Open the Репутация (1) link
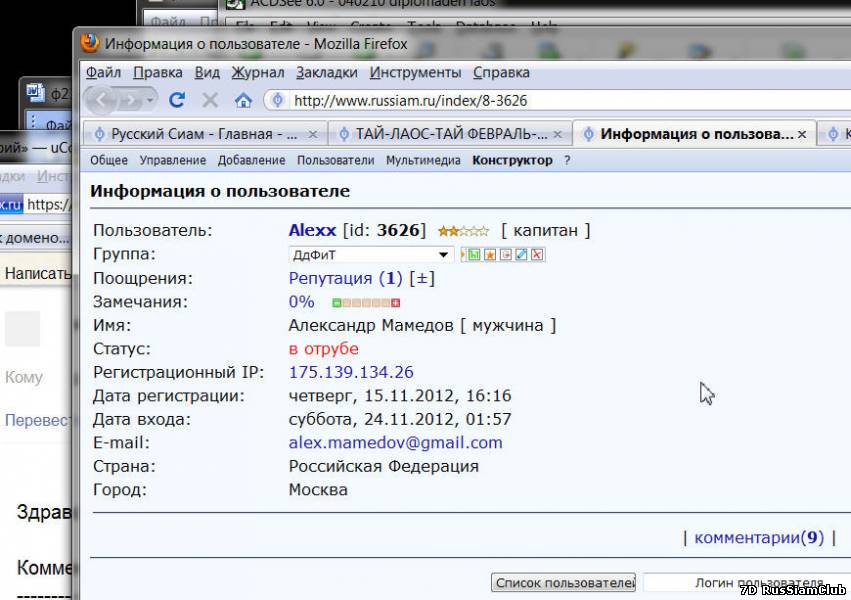Screen dimensions: 851x600 (345, 278)
